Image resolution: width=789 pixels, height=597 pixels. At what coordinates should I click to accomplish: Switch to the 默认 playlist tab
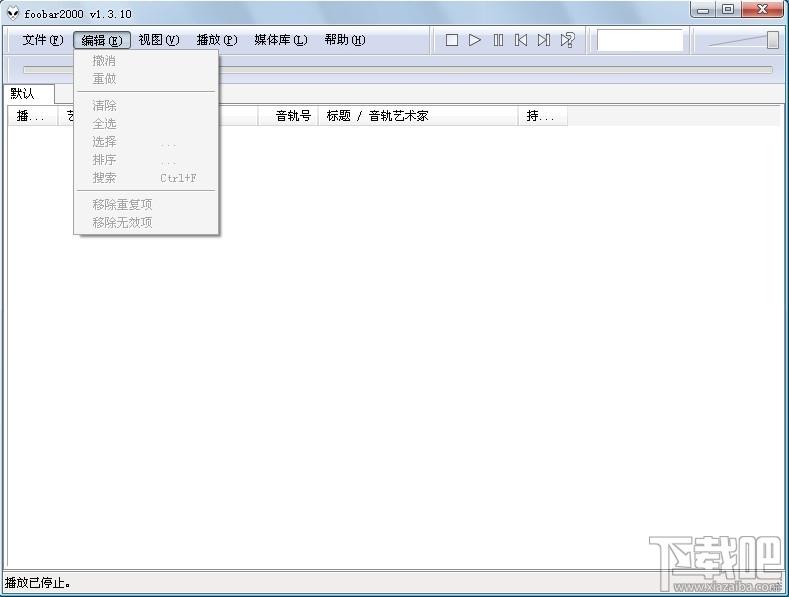click(28, 94)
